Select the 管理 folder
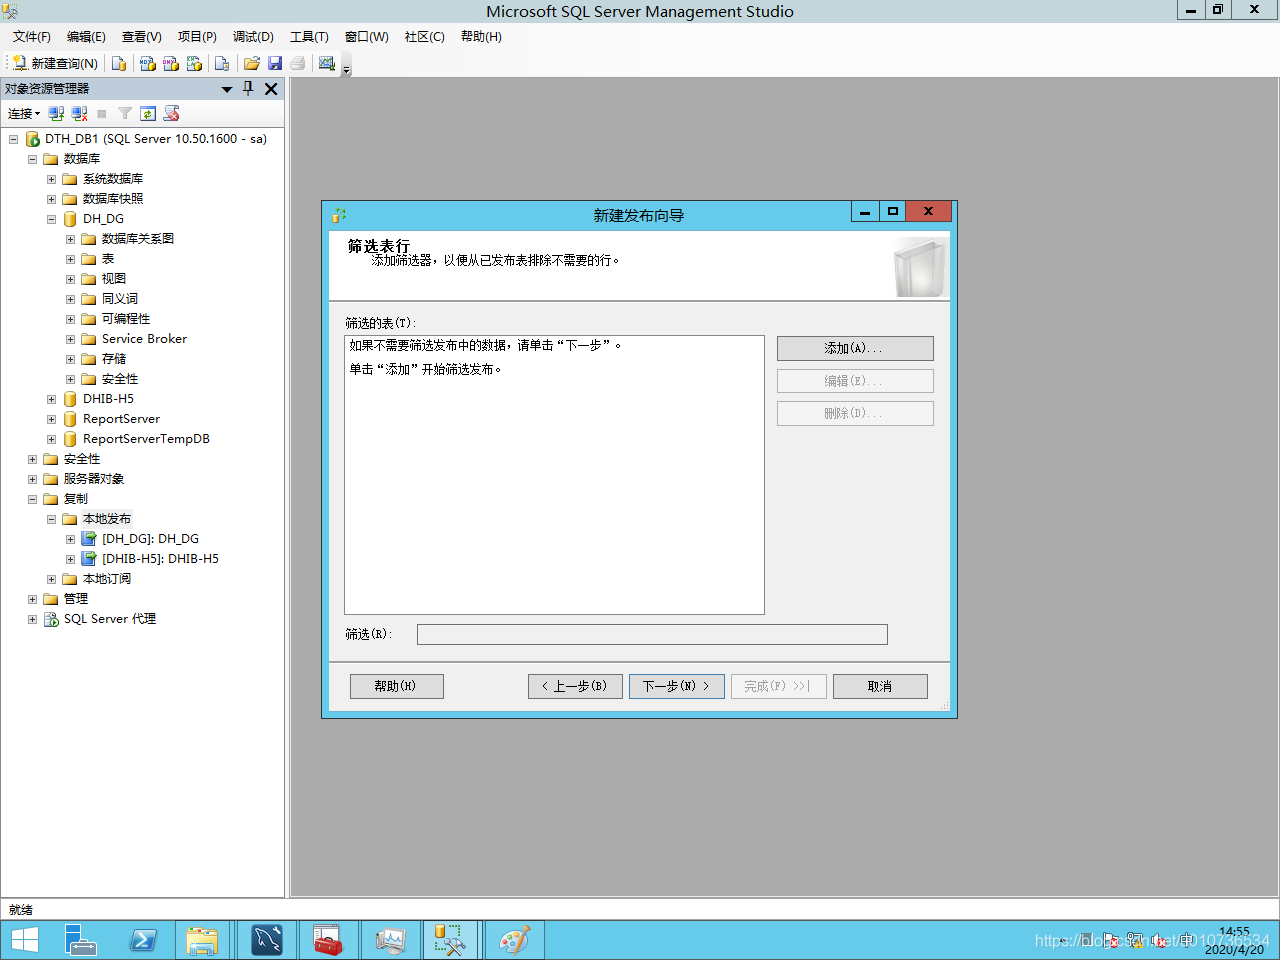 [x=76, y=599]
